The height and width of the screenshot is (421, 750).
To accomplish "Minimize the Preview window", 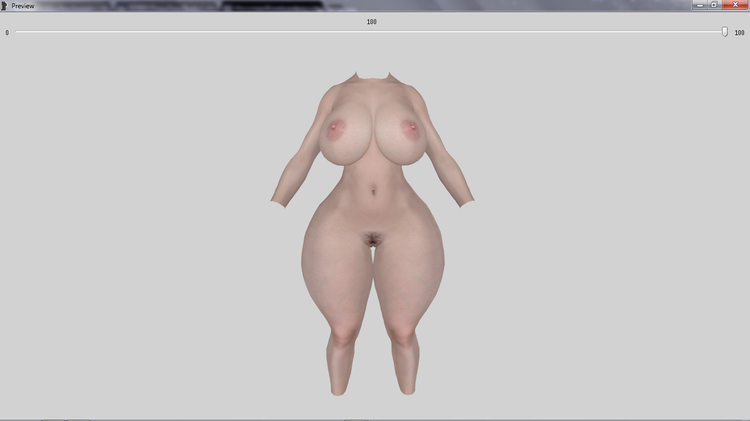I will [700, 5].
